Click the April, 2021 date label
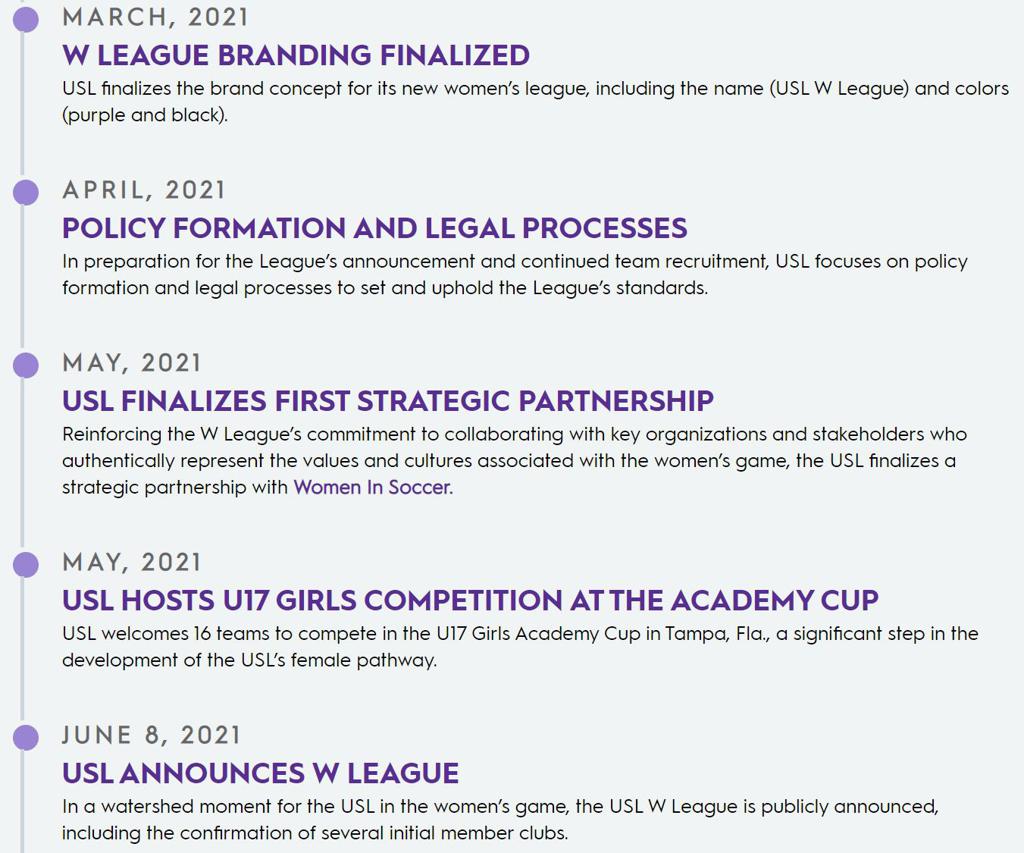Screen dimensions: 1024x853 tap(144, 190)
